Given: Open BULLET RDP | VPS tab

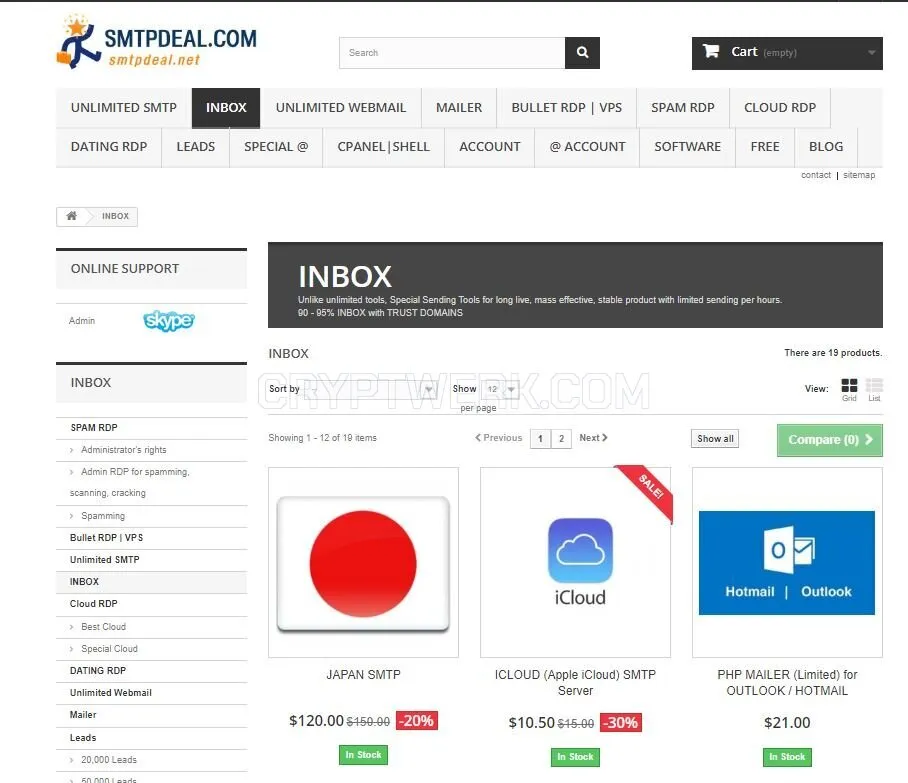Looking at the screenshot, I should coord(566,108).
